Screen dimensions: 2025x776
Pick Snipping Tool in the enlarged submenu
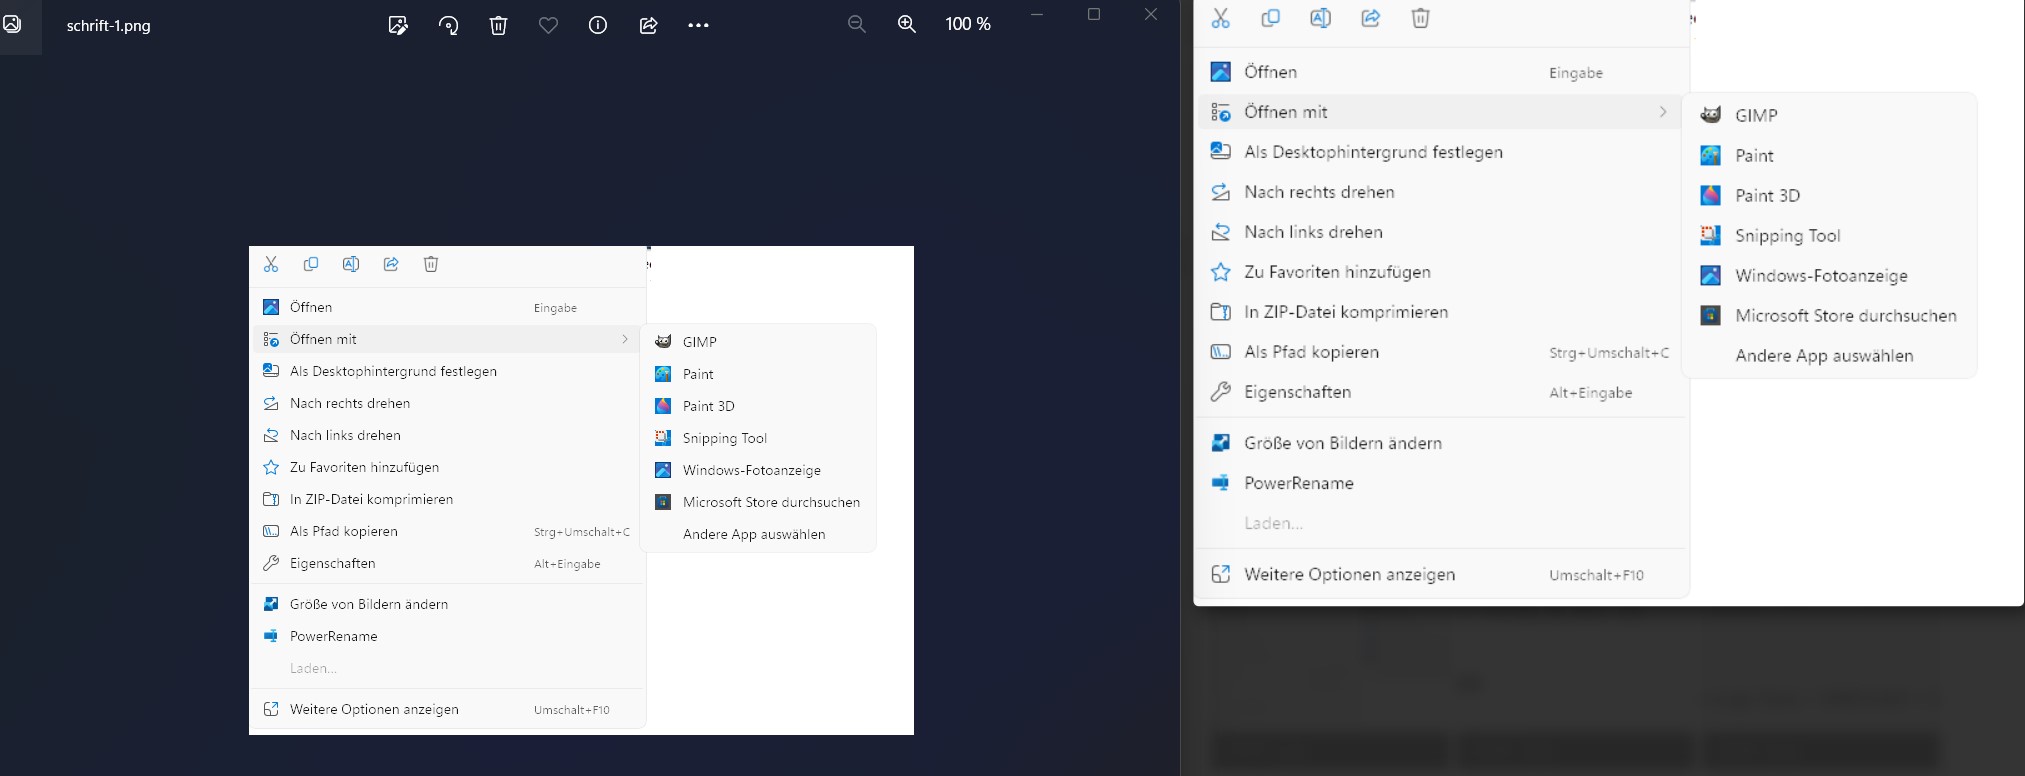coord(1830,235)
